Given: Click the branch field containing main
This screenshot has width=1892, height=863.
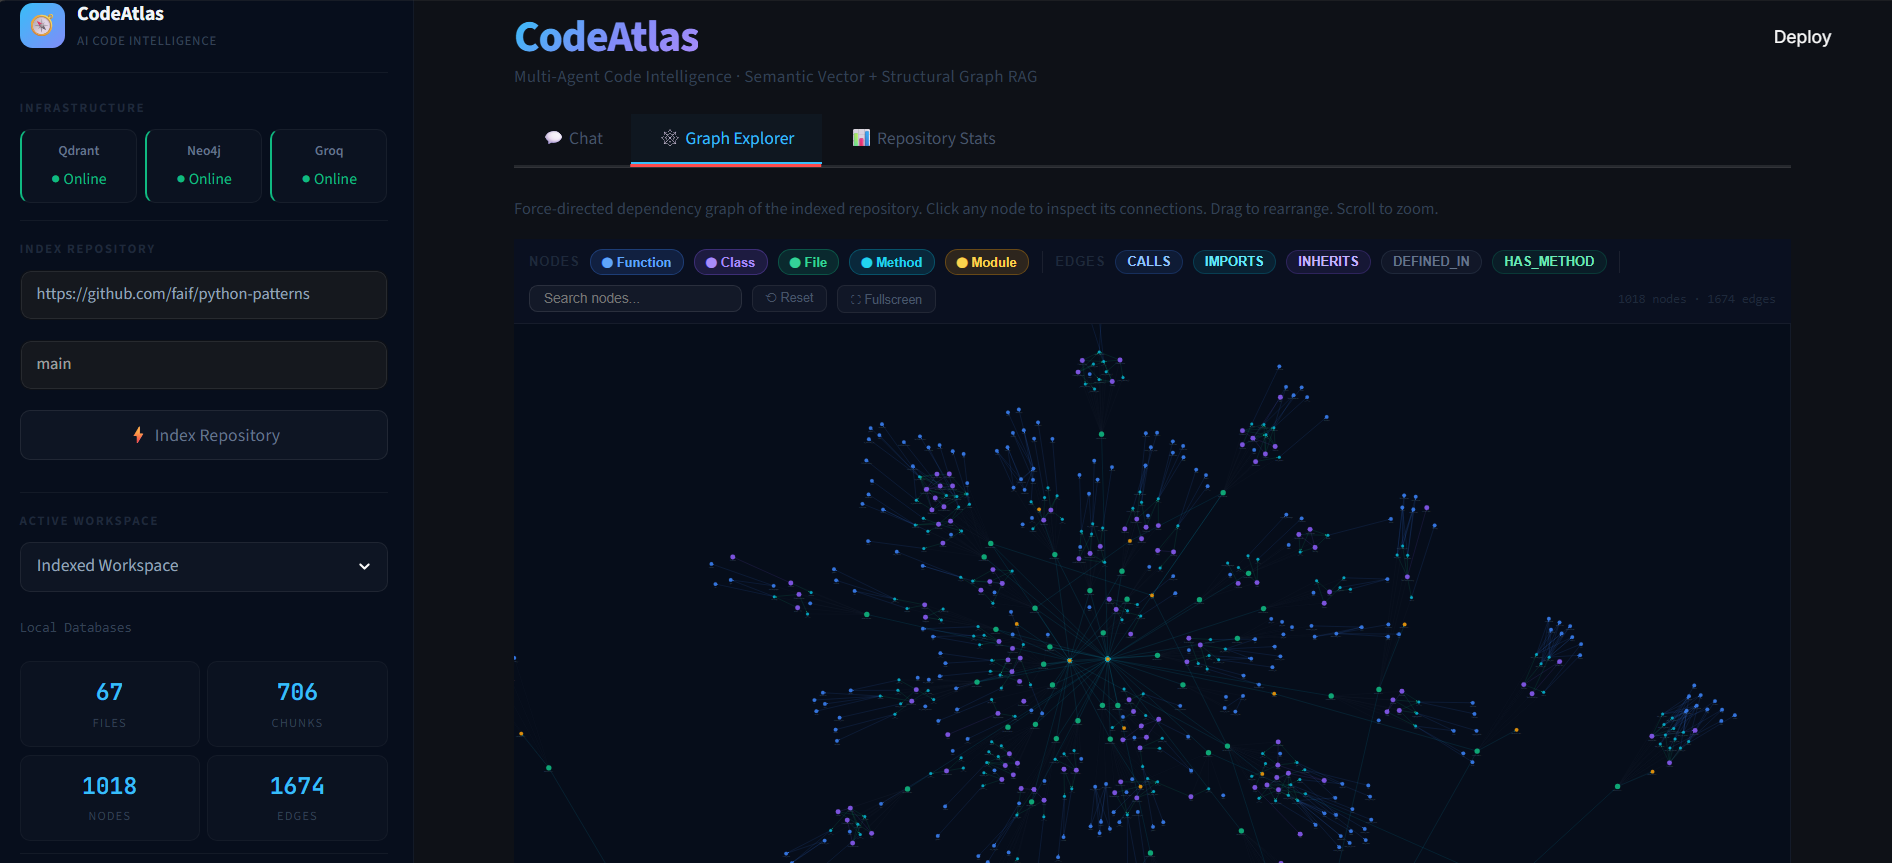Looking at the screenshot, I should [204, 364].
